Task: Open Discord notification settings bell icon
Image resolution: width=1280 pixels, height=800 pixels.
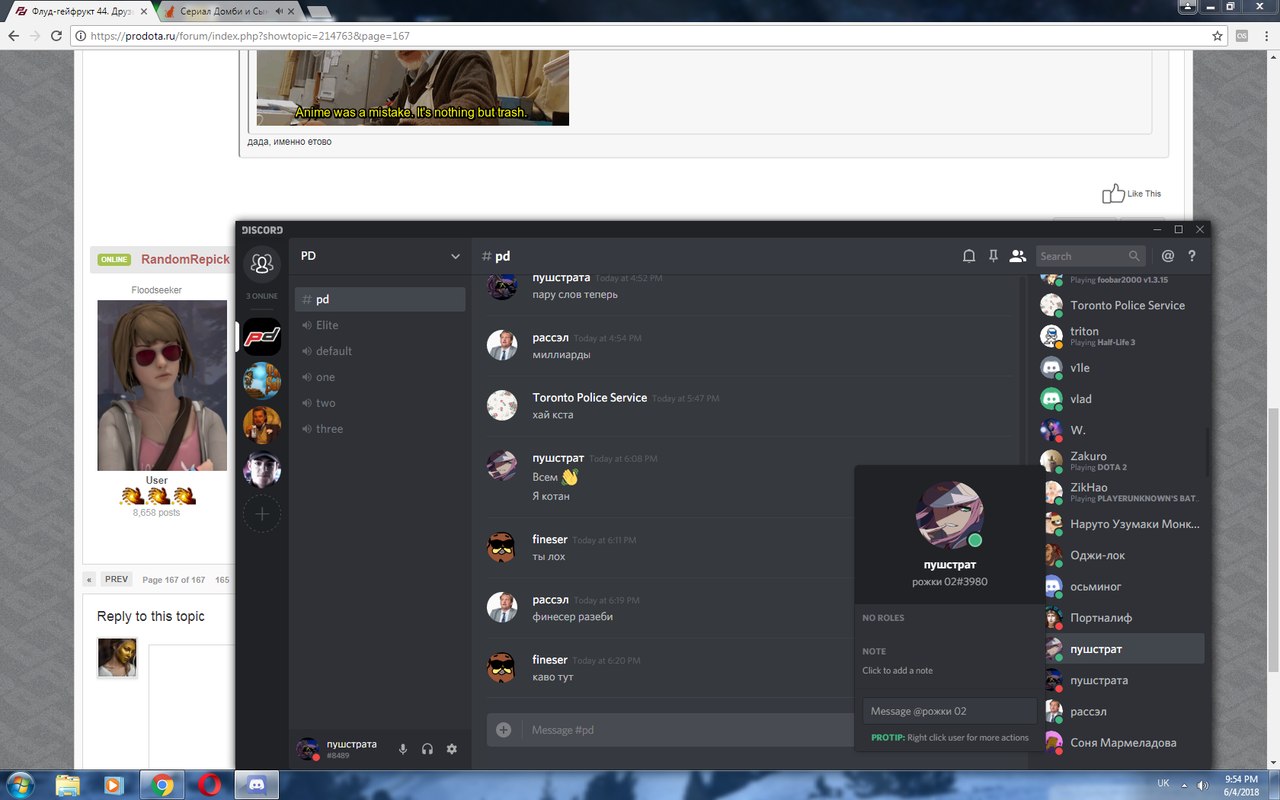Action: click(x=969, y=256)
